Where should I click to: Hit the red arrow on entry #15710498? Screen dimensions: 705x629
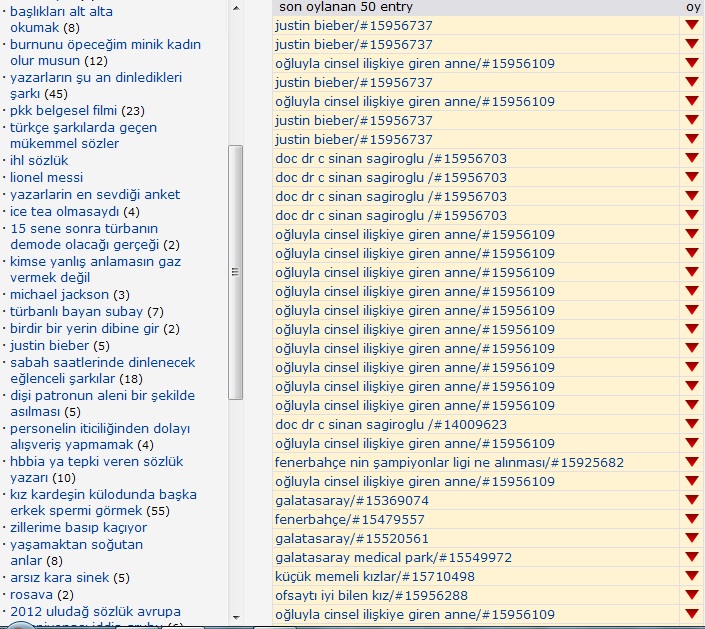coord(691,576)
